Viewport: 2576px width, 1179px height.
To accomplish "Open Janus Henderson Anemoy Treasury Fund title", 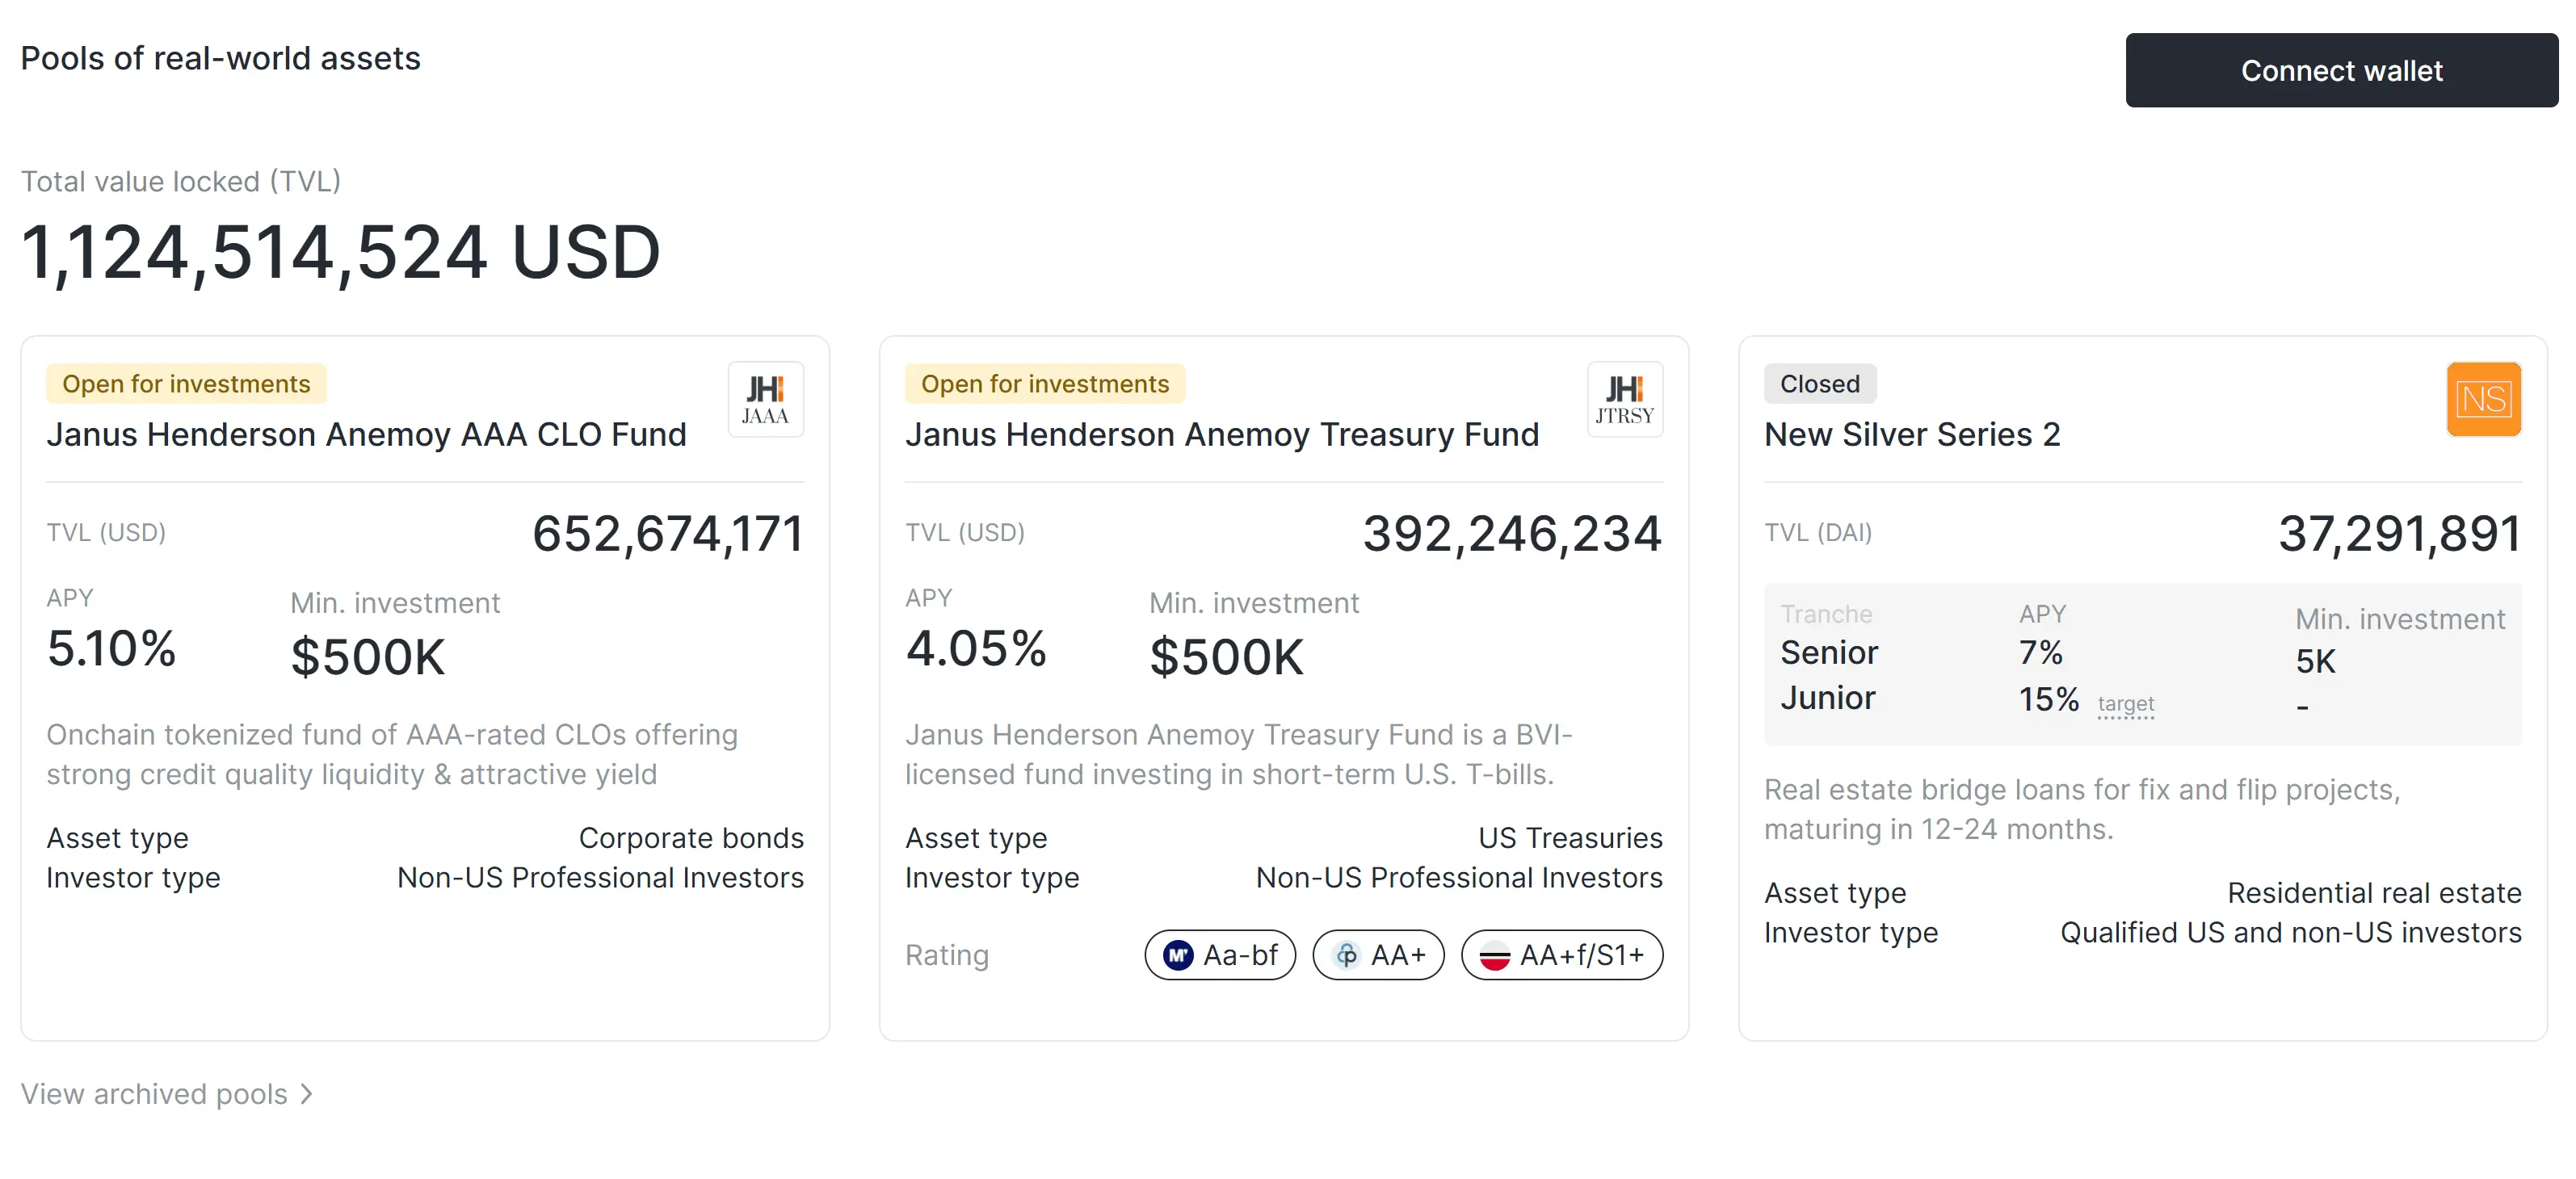I will (1221, 435).
